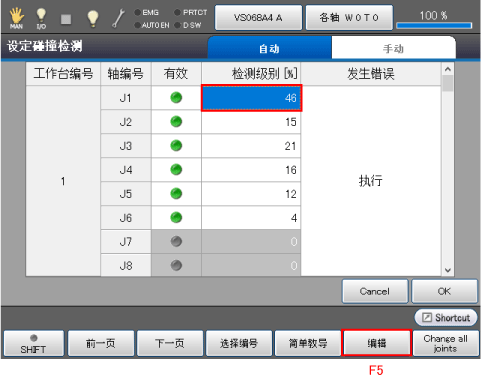
Task: Click the MAN hand mode icon
Action: [x=16, y=18]
